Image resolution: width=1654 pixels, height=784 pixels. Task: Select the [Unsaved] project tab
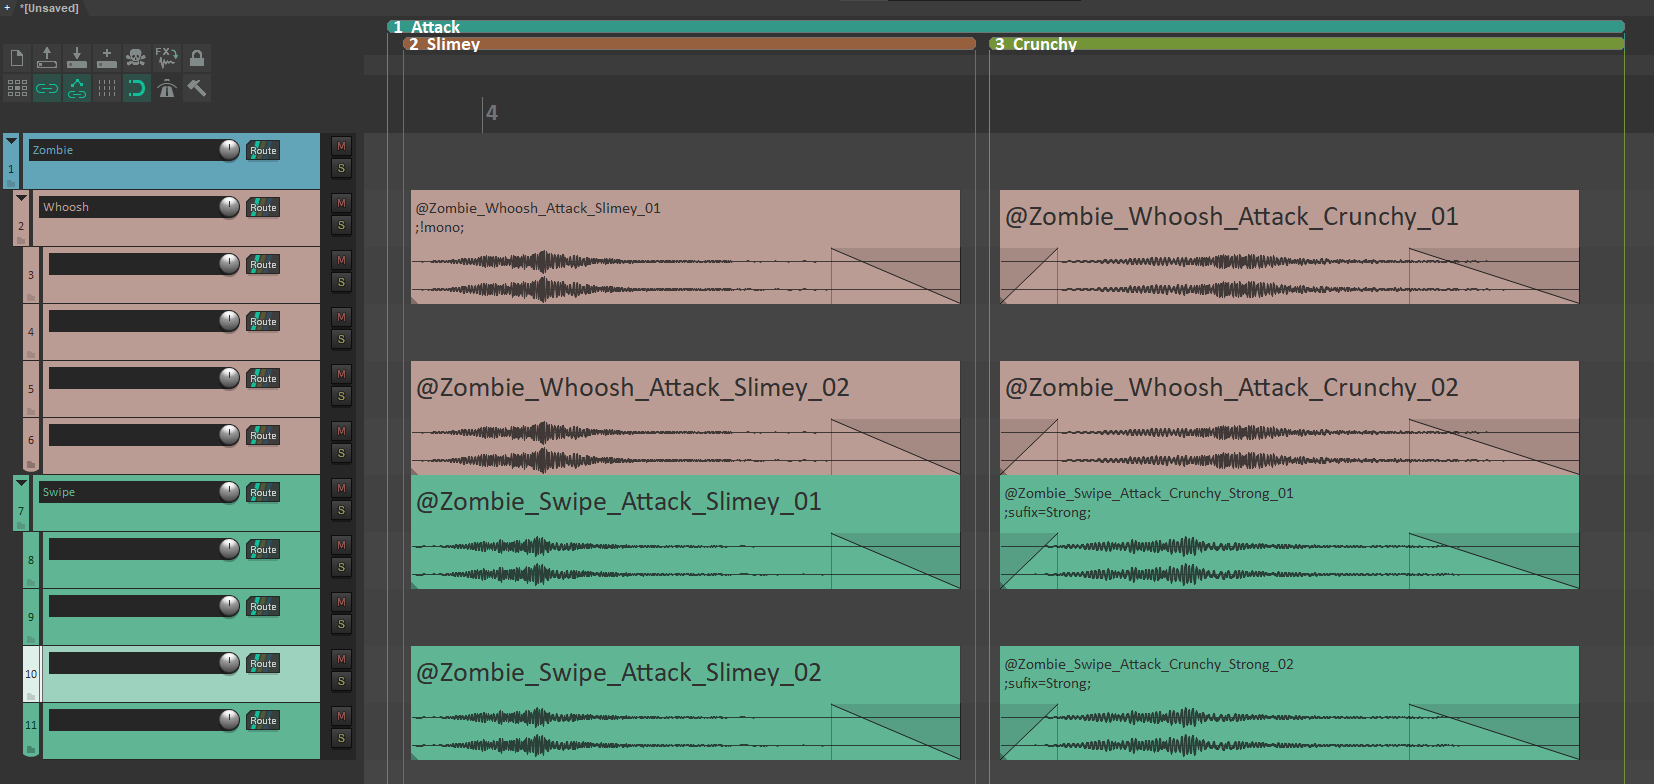pos(50,8)
